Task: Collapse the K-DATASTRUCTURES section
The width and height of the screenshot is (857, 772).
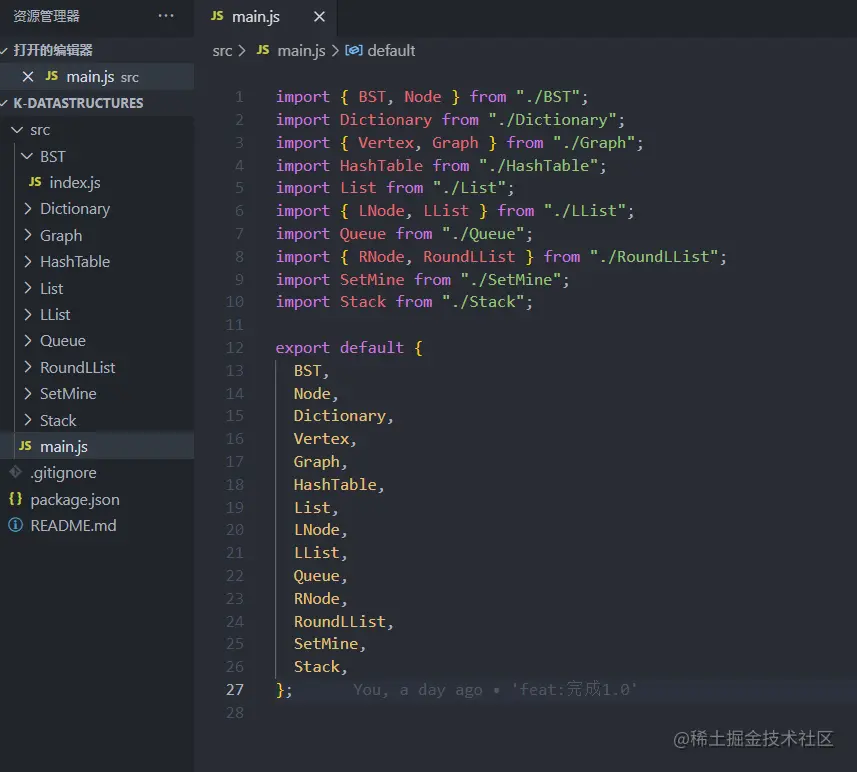Action: click(4, 103)
